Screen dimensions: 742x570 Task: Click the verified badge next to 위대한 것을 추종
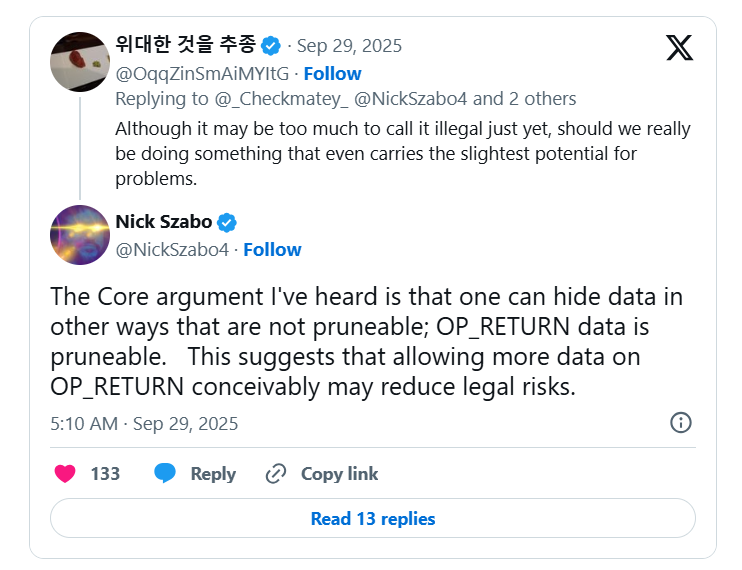tap(271, 46)
